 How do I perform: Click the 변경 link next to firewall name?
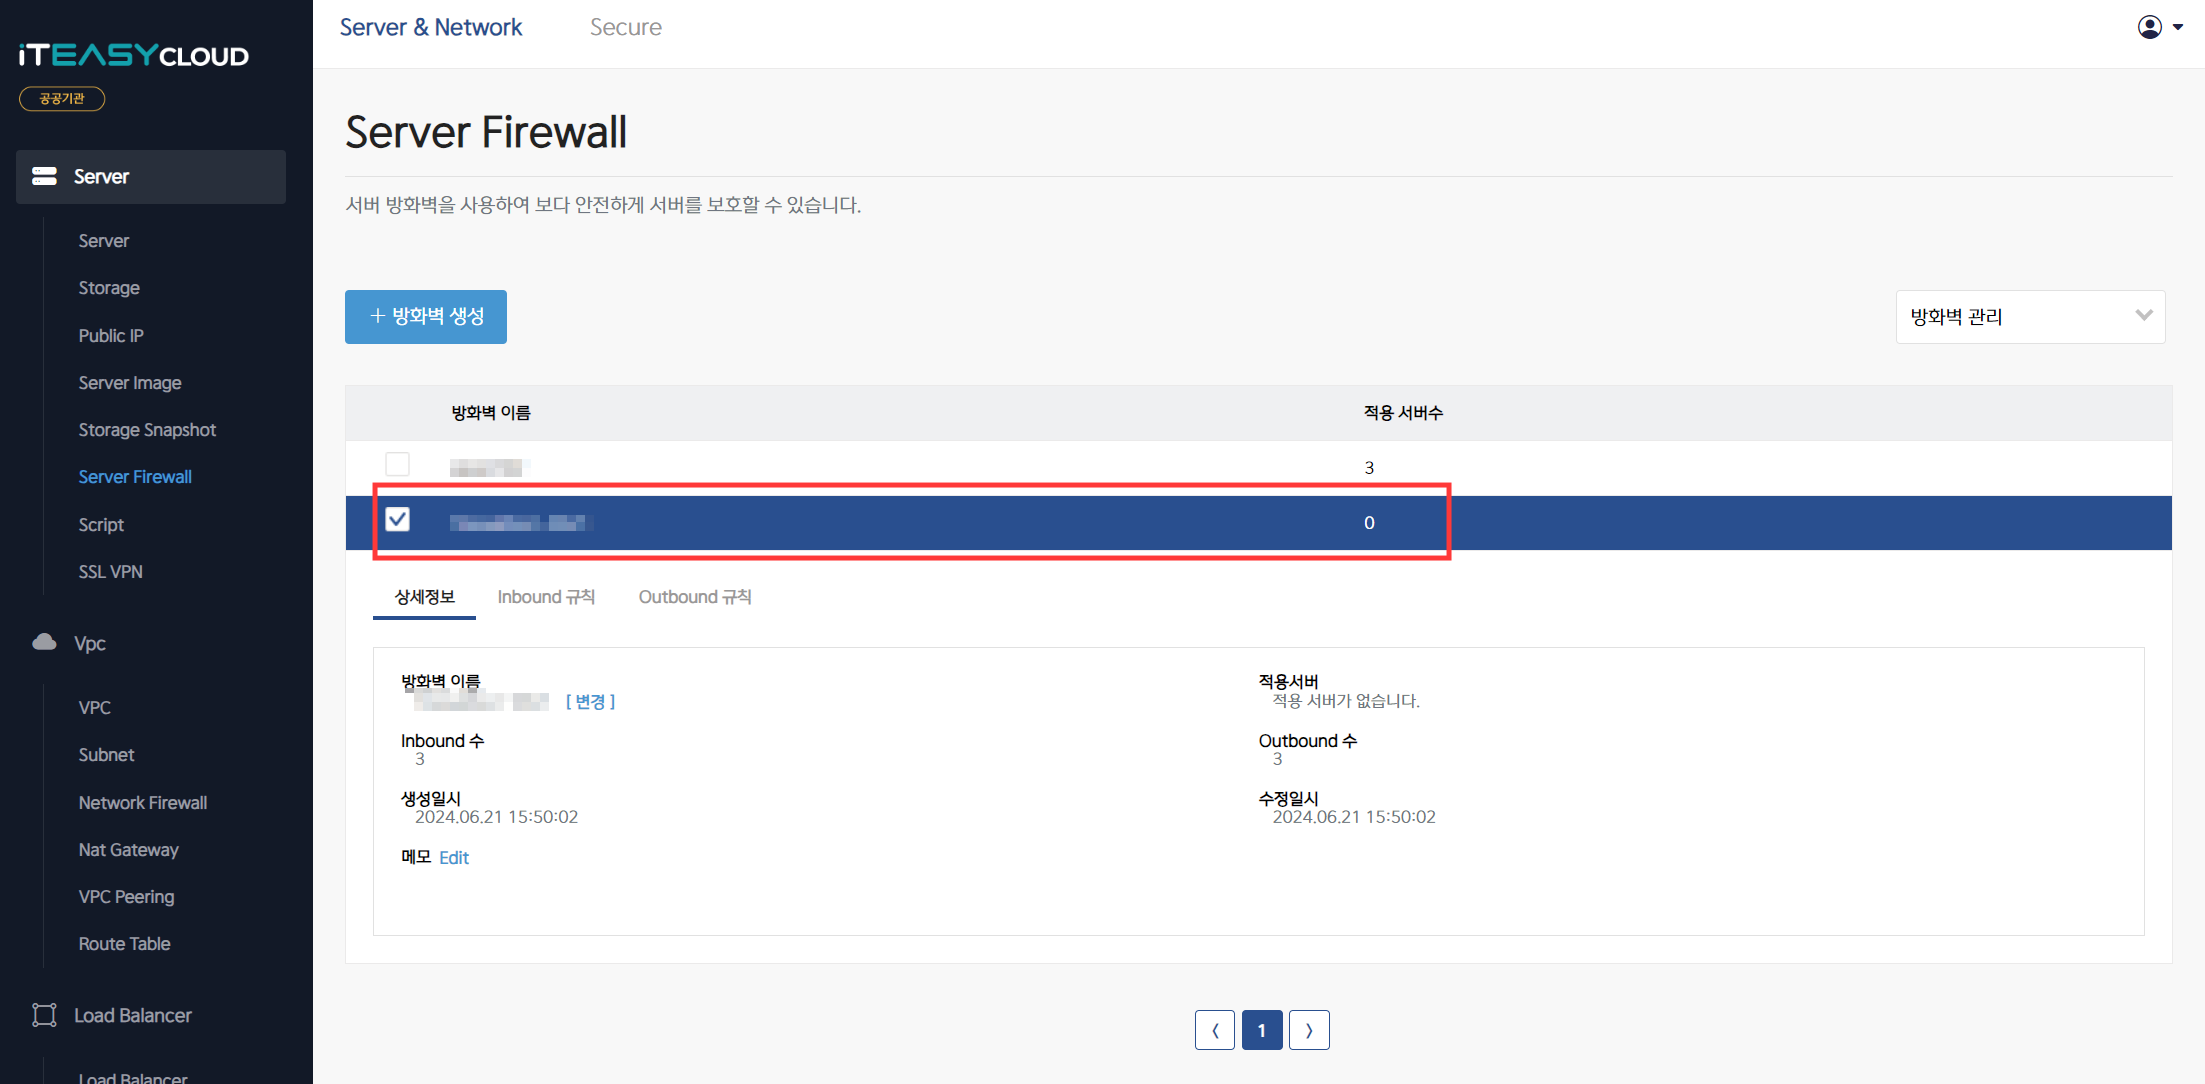click(590, 702)
